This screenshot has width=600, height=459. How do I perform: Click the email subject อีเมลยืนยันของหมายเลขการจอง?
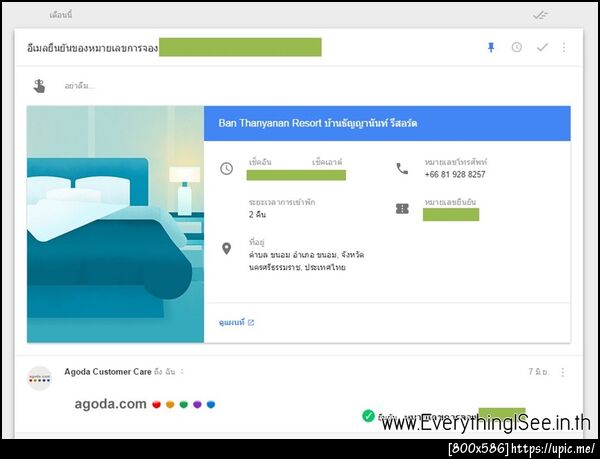(92, 48)
